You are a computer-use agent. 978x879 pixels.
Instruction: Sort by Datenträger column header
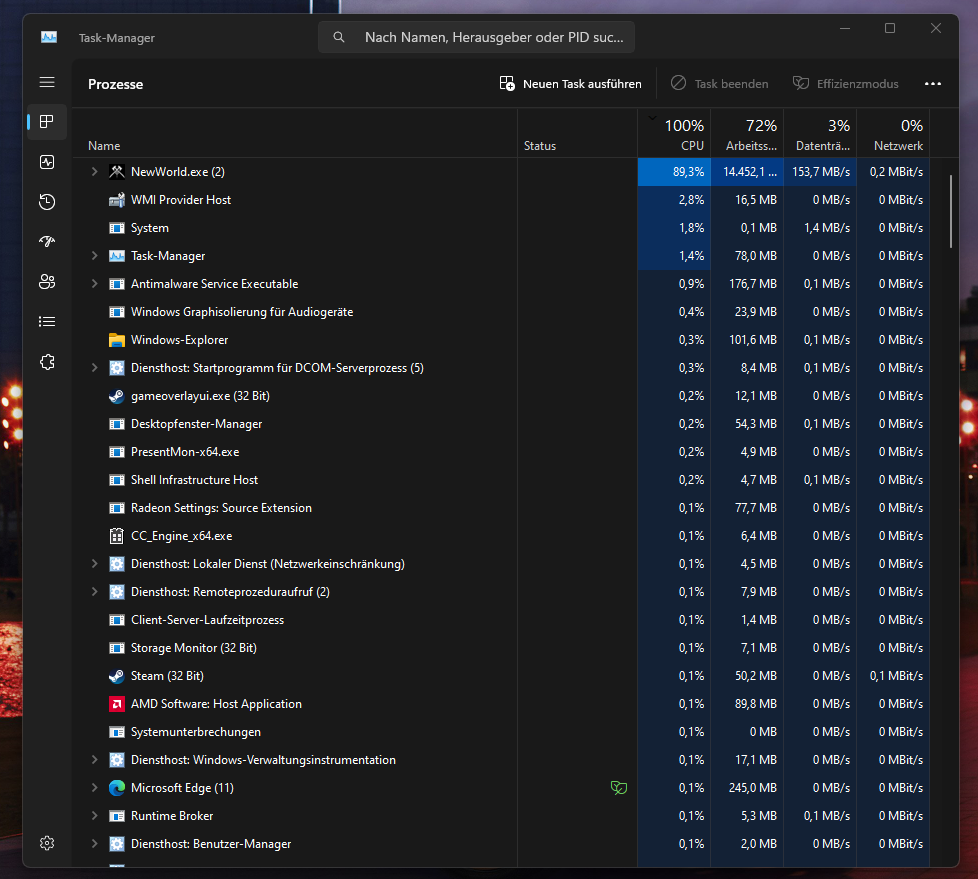[820, 134]
